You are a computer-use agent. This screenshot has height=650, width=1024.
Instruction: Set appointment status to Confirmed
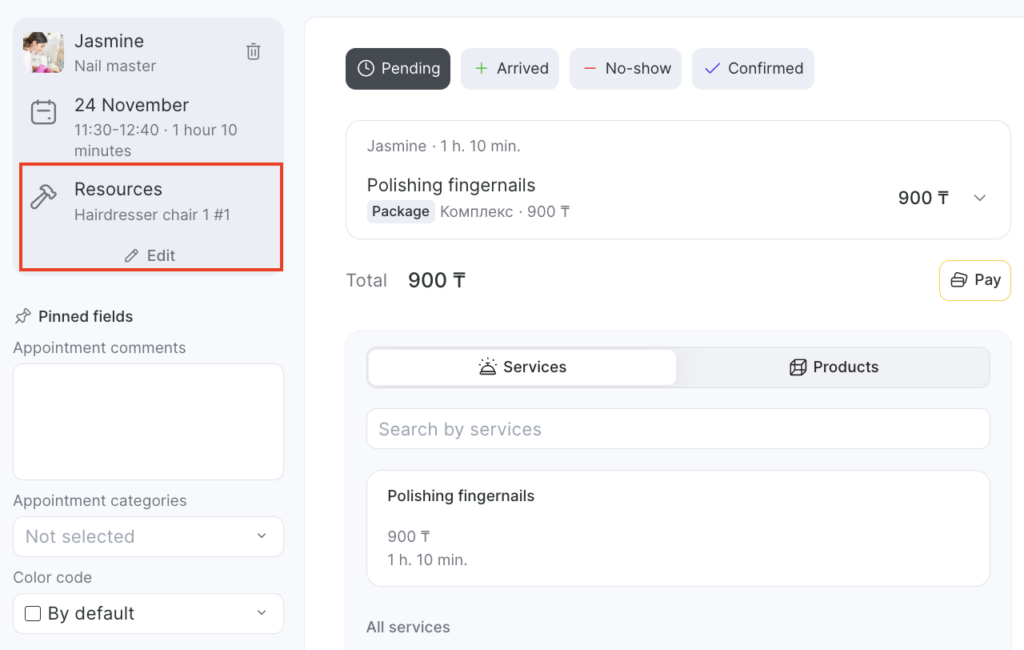coord(753,69)
